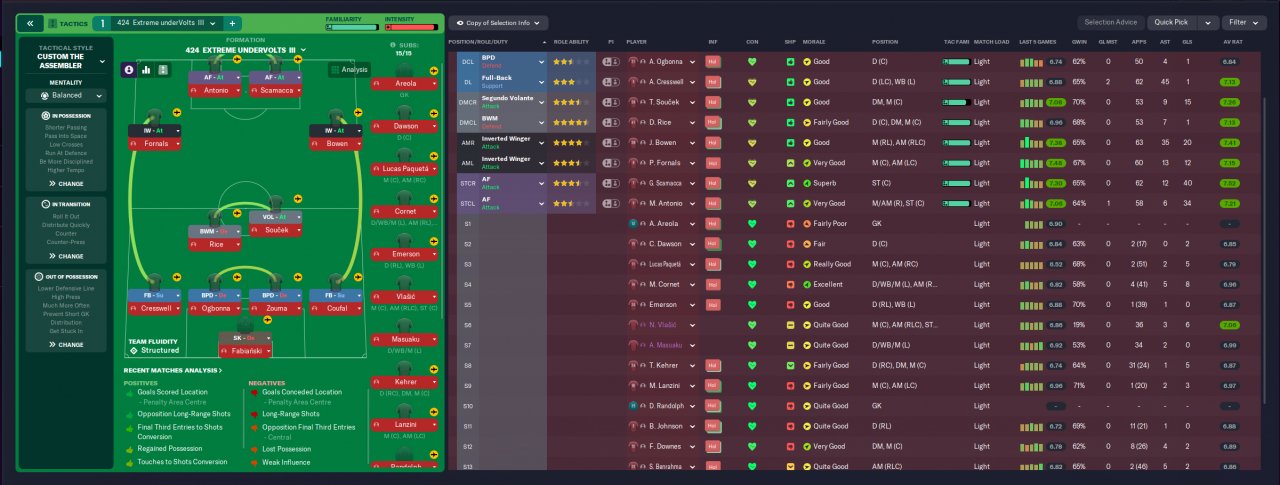Collapse the tactics panel with double-chevron icon
Viewport: 1280px width, 485px height.
[30, 22]
